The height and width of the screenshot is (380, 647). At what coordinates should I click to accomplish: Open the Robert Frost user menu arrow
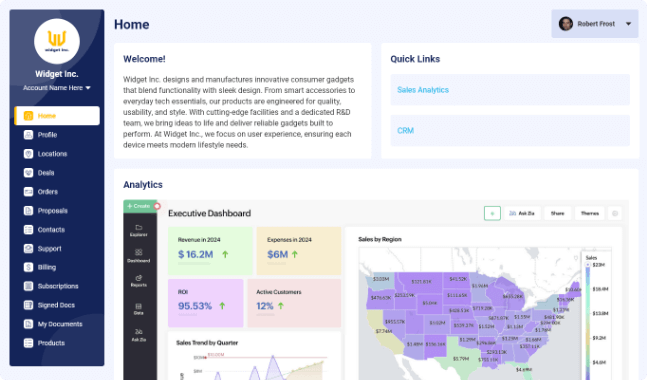pos(628,24)
